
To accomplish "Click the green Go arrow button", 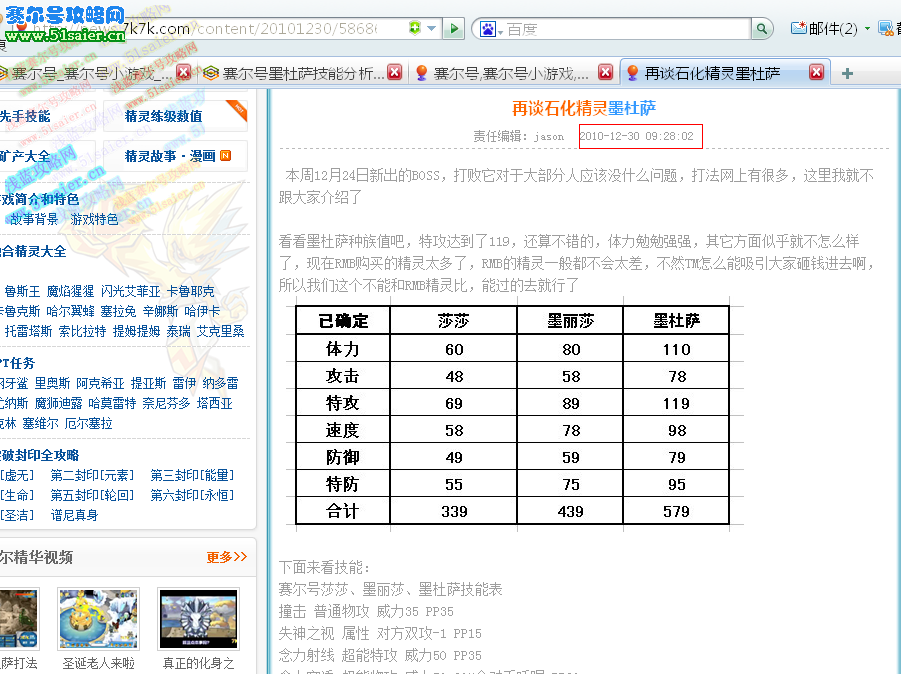I will (x=453, y=28).
